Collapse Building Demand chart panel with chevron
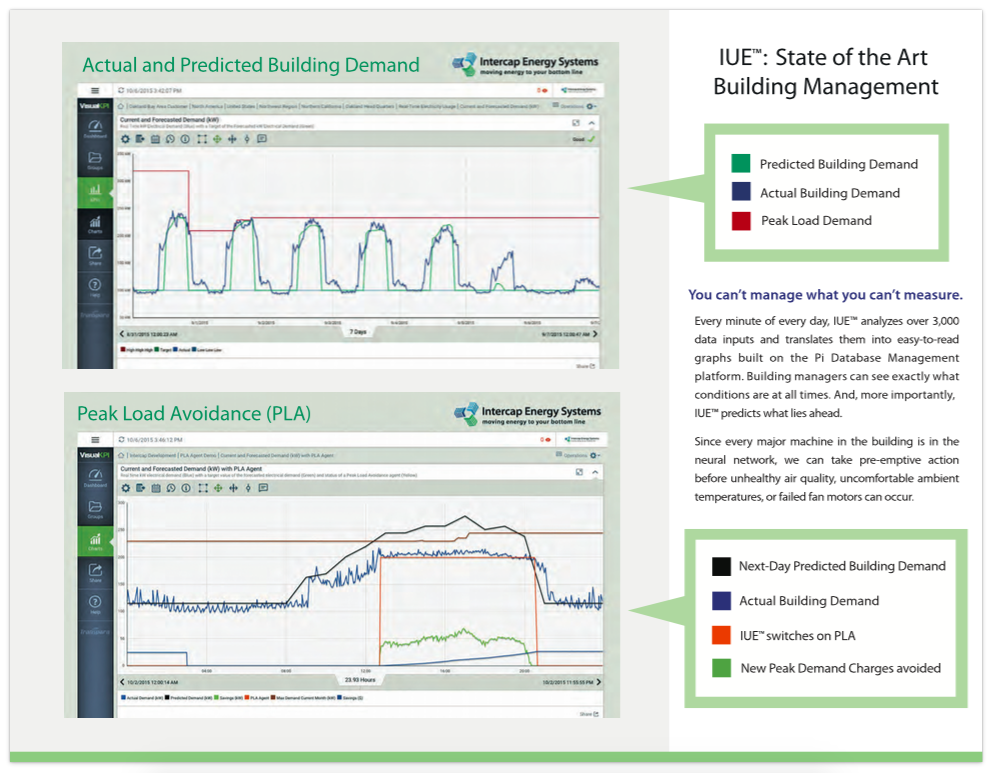 [x=591, y=123]
